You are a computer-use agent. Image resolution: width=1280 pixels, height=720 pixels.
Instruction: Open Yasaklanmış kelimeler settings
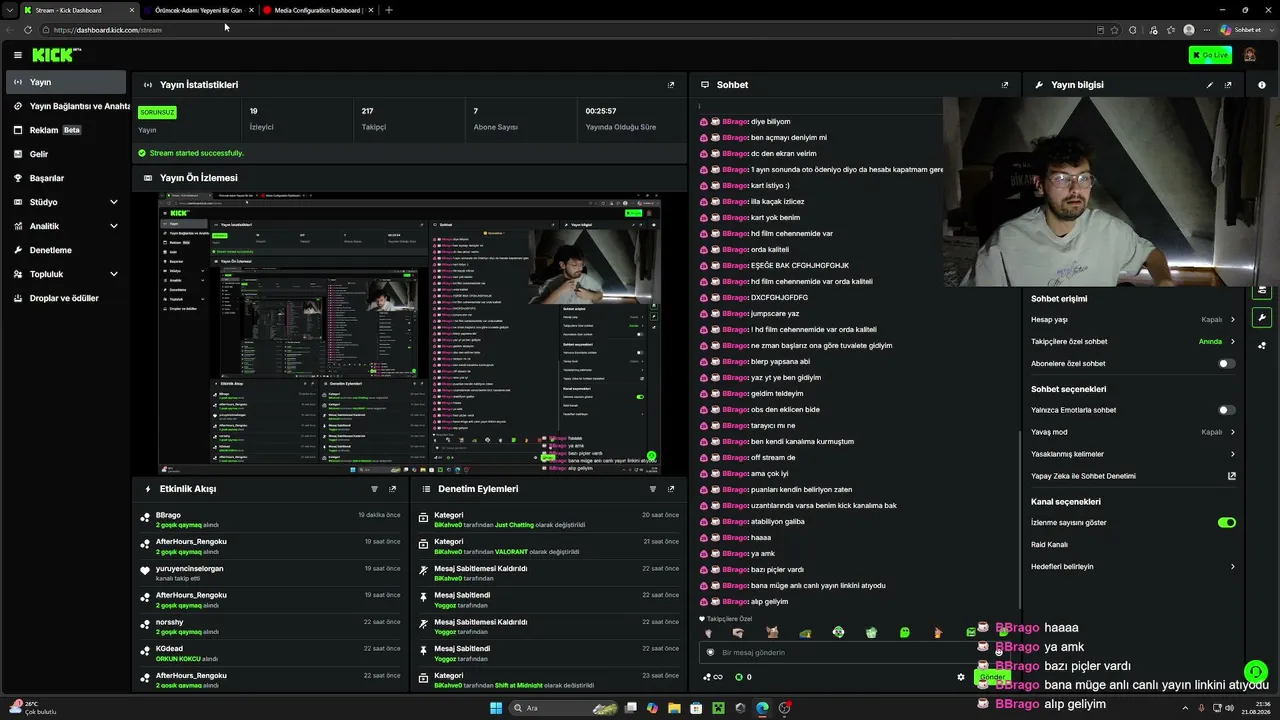pos(1133,454)
